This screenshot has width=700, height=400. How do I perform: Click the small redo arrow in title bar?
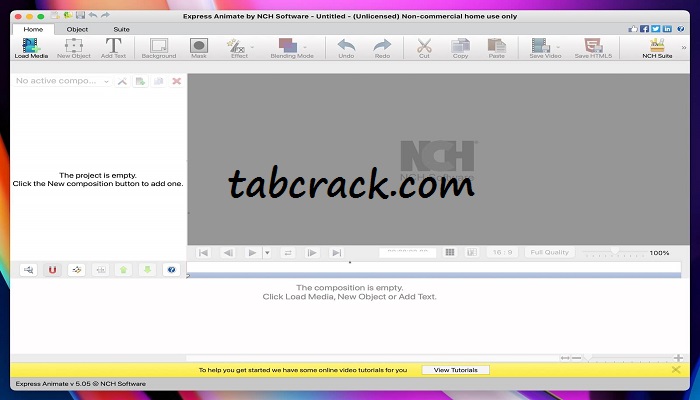click(x=105, y=16)
